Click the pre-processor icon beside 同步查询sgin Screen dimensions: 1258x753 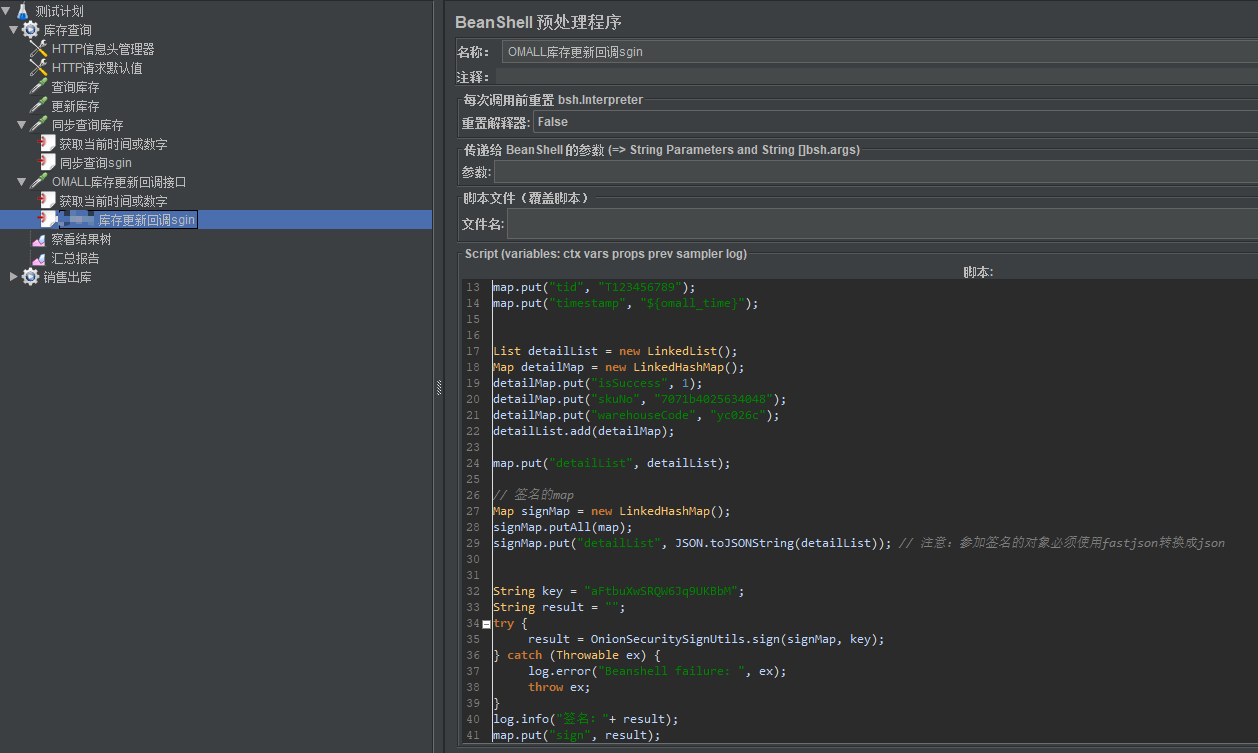47,162
